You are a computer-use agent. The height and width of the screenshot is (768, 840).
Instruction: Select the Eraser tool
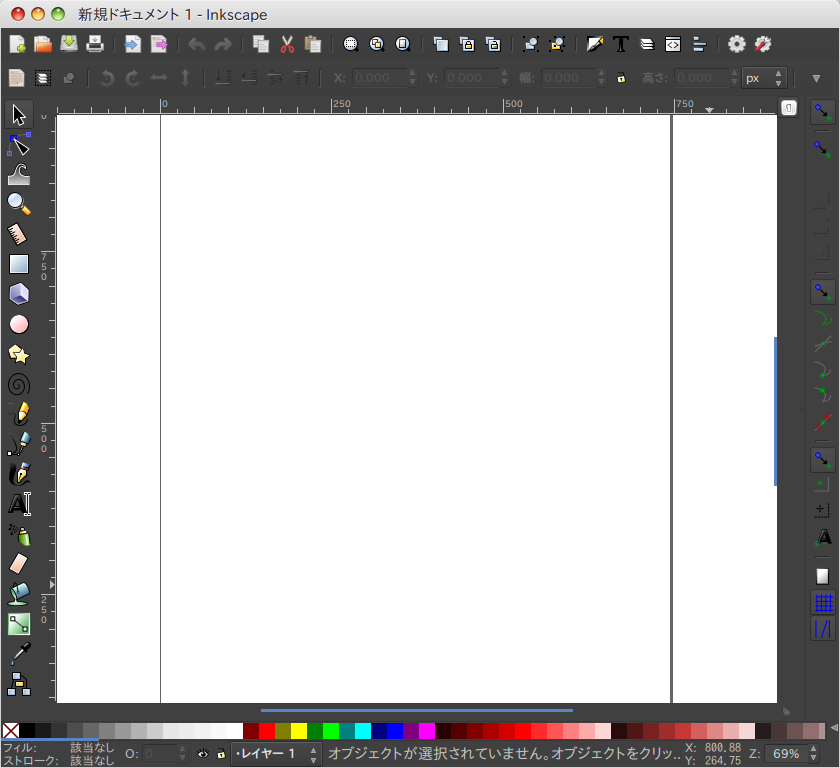pos(19,563)
